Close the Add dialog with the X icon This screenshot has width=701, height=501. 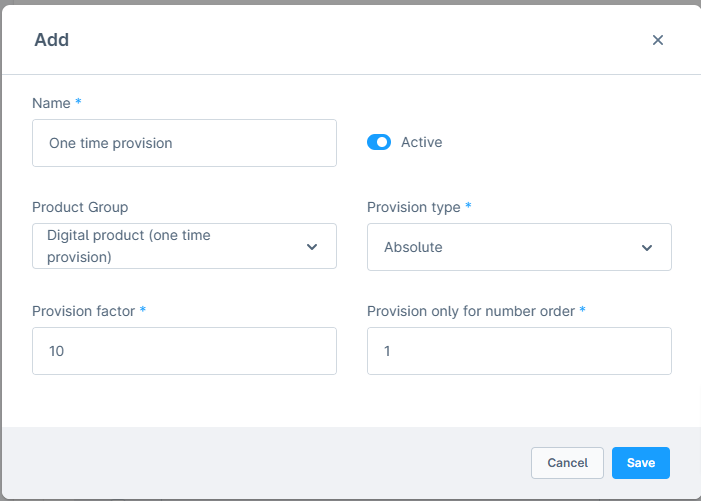click(657, 40)
